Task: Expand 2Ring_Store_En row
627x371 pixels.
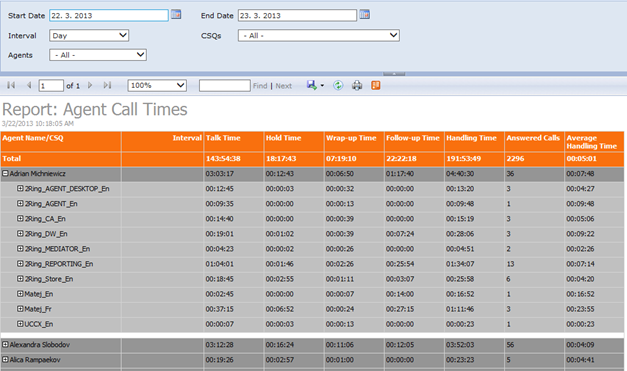Action: click(x=20, y=279)
